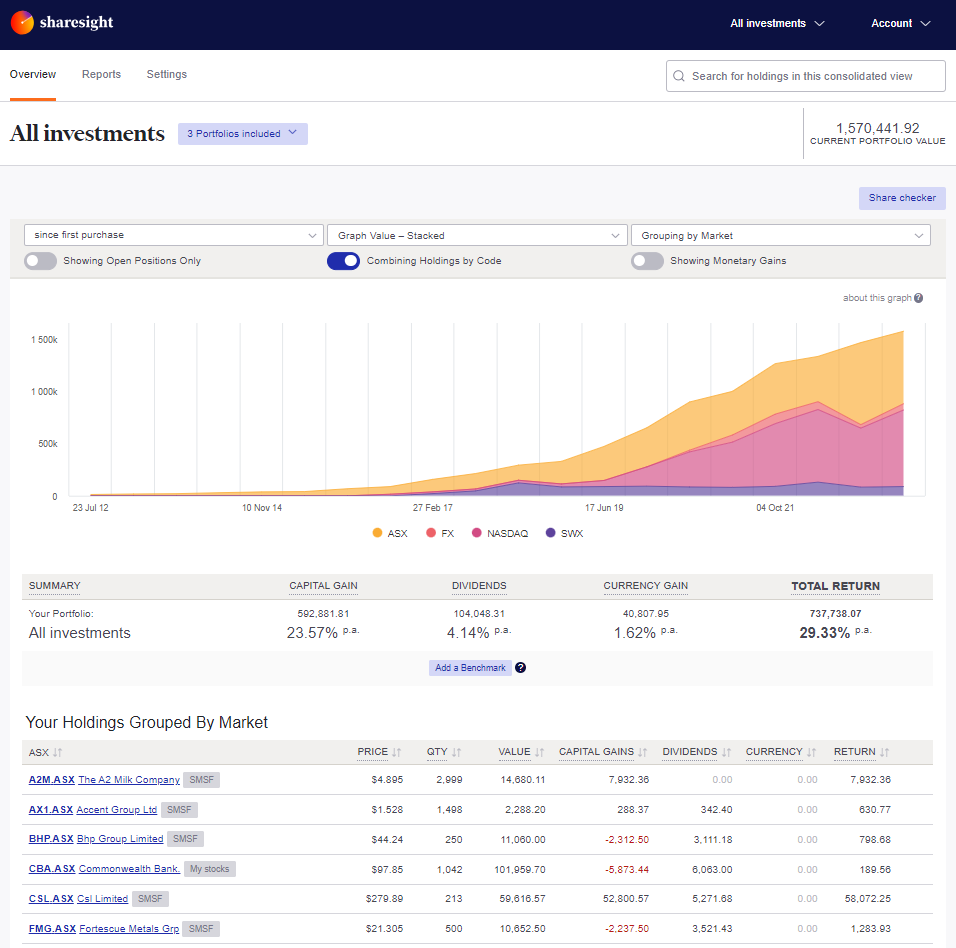956x948 pixels.
Task: Enable Showing Open Positions Only
Action: click(40, 260)
